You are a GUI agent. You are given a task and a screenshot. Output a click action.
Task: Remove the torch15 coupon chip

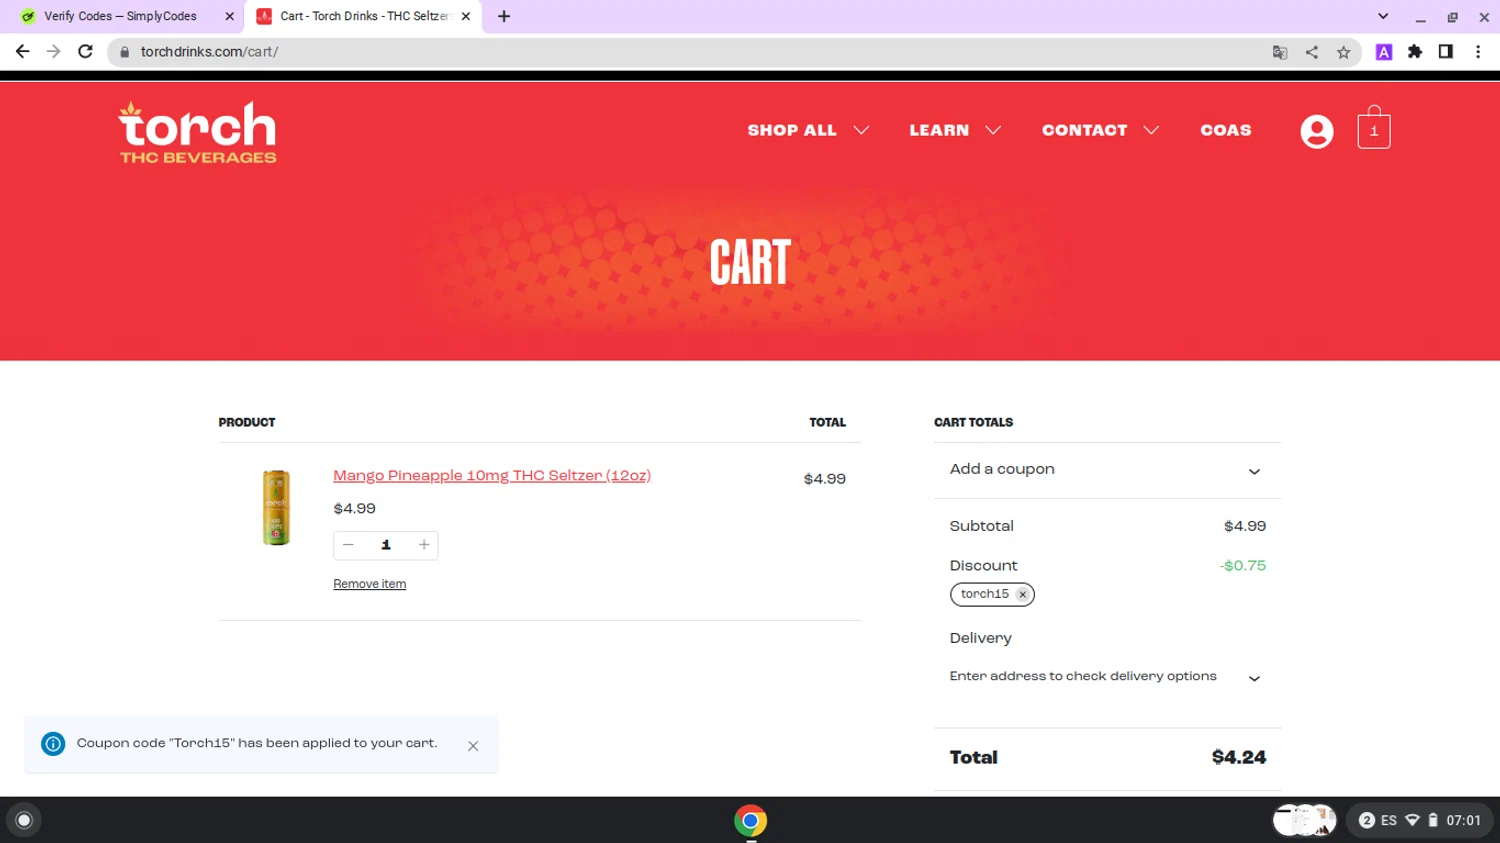click(x=1022, y=594)
